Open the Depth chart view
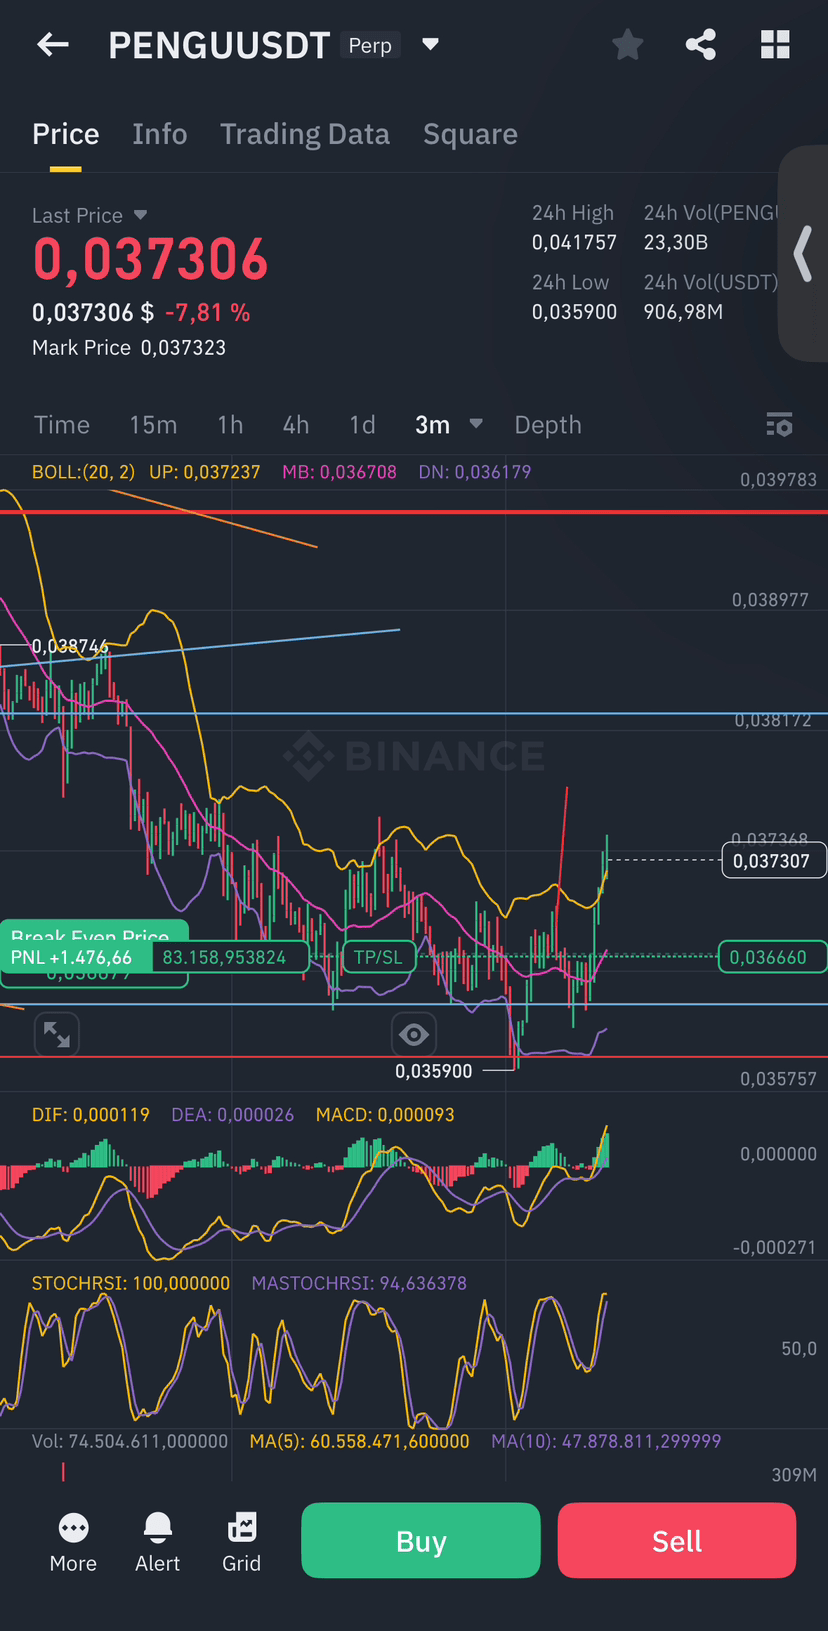The image size is (828, 1631). pos(548,425)
